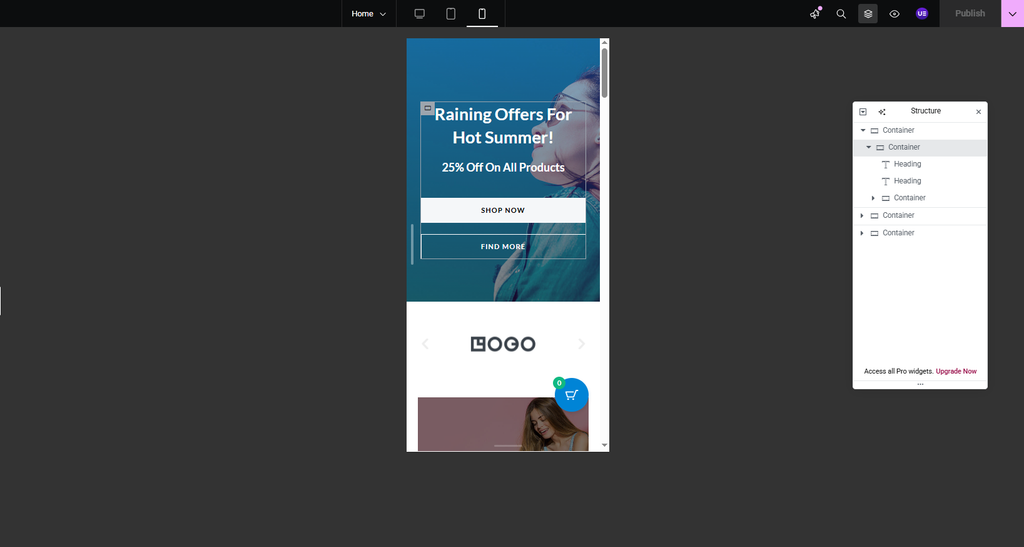Click the FIND MORE button
Screen dimensions: 1024x547
point(503,247)
